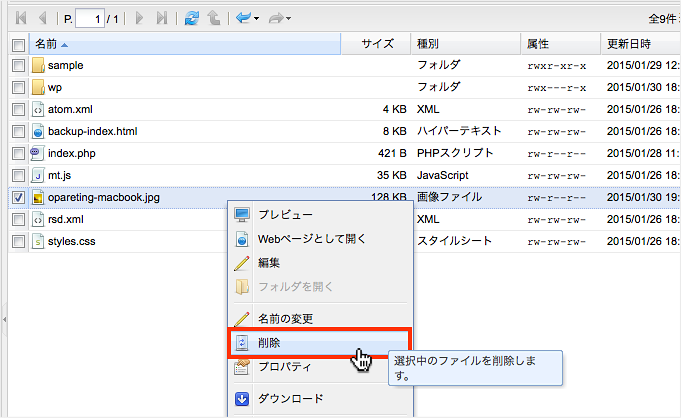Screen dimensions: 681x418
Task: Uncheck the opareting-macbook.jpg checkbox
Action: pyautogui.click(x=18, y=198)
